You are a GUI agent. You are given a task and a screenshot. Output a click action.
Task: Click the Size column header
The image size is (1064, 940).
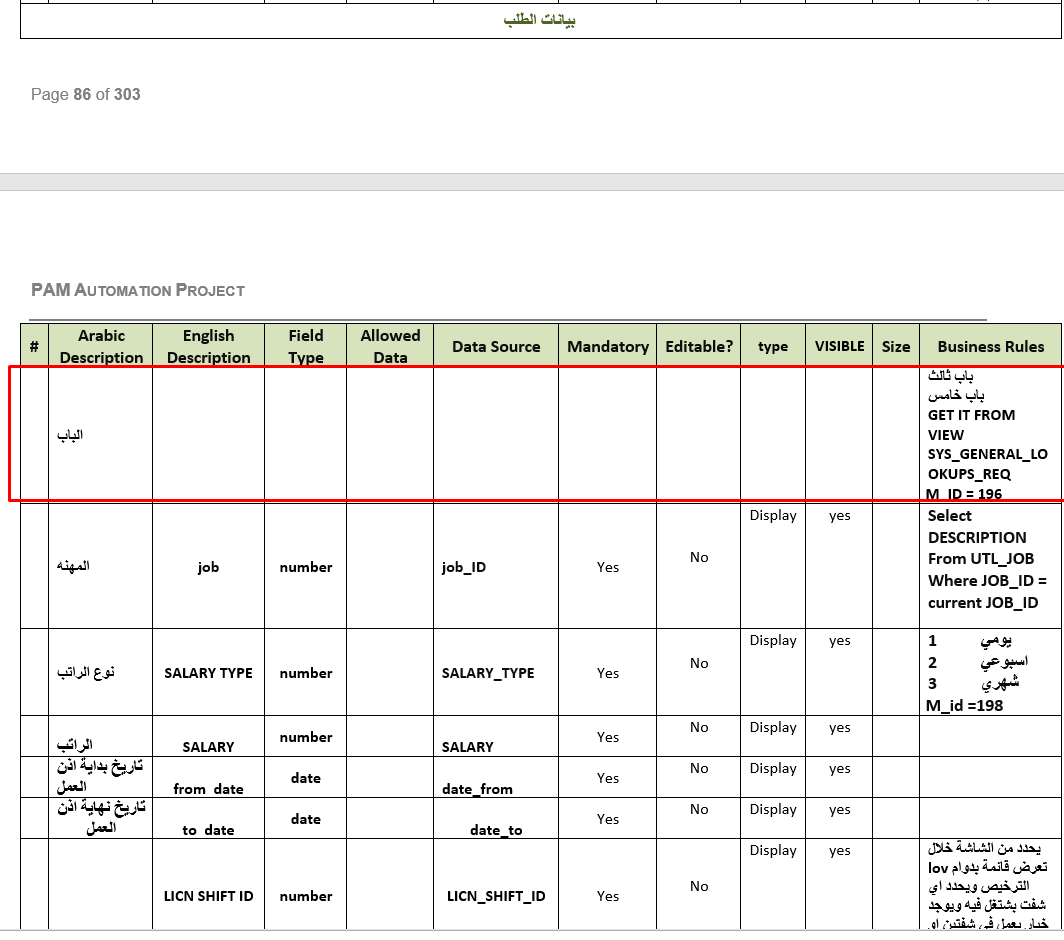click(x=896, y=346)
